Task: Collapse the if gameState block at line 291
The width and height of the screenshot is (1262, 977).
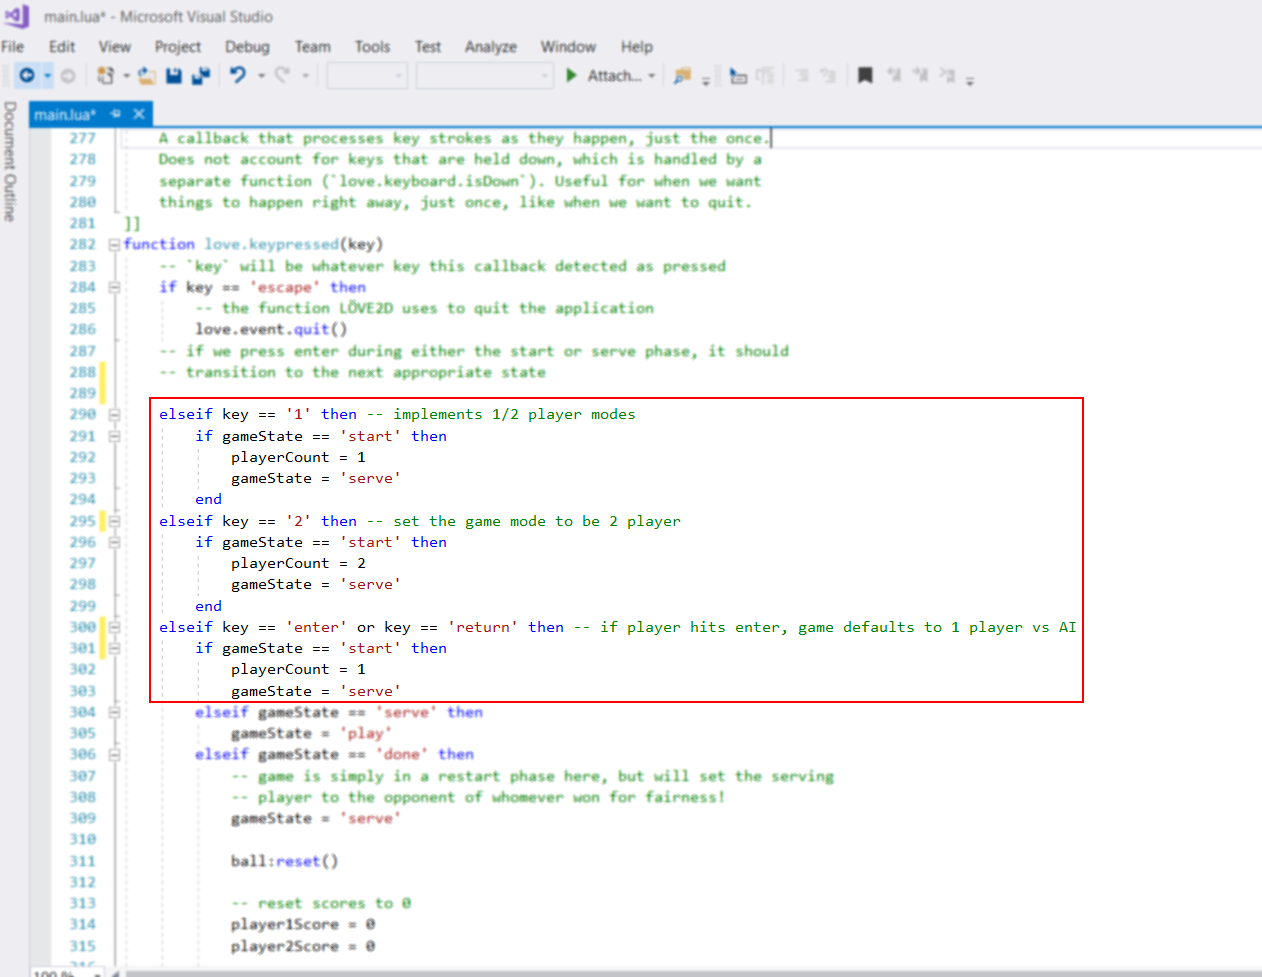Action: pyautogui.click(x=114, y=436)
